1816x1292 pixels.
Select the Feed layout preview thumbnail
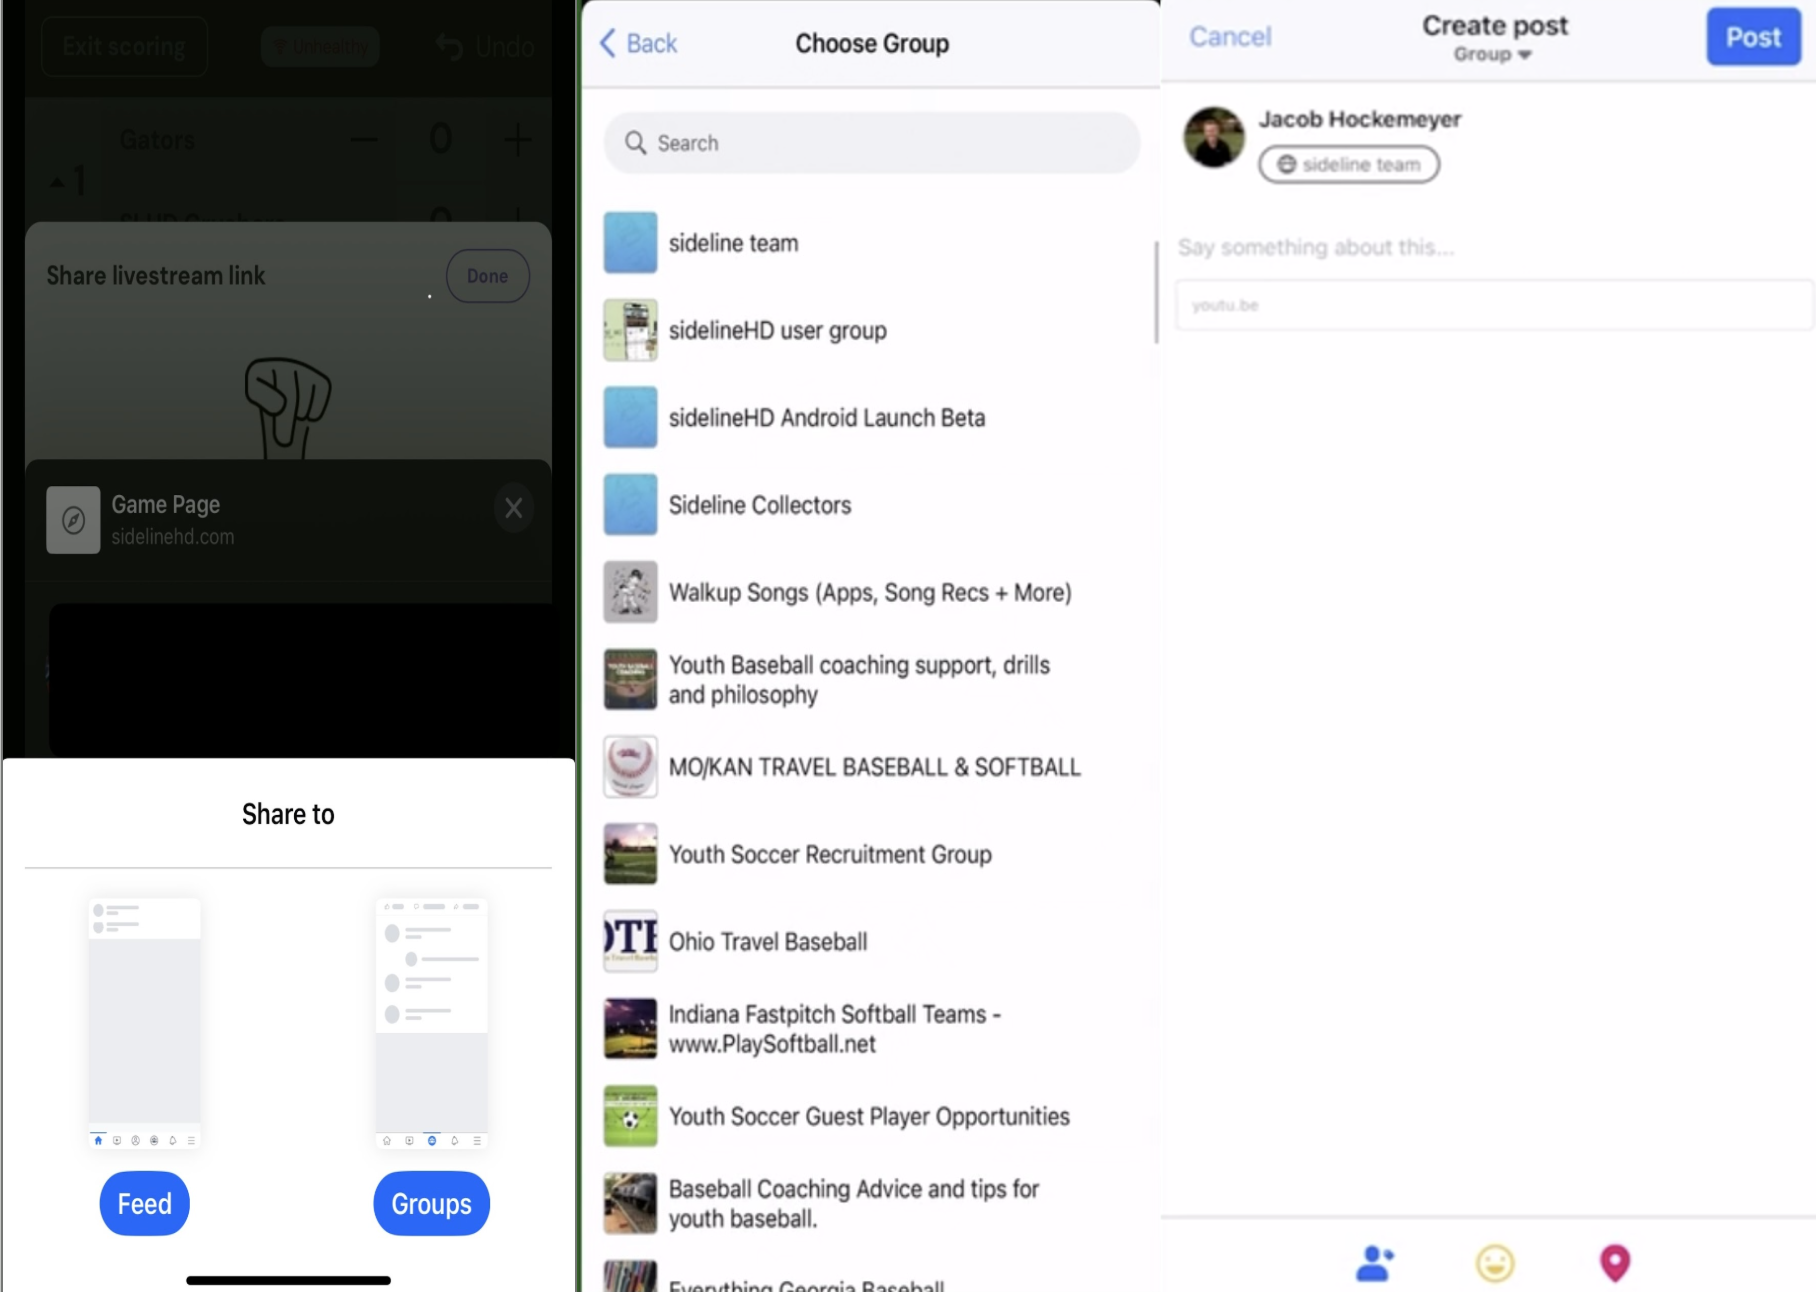click(x=145, y=1023)
